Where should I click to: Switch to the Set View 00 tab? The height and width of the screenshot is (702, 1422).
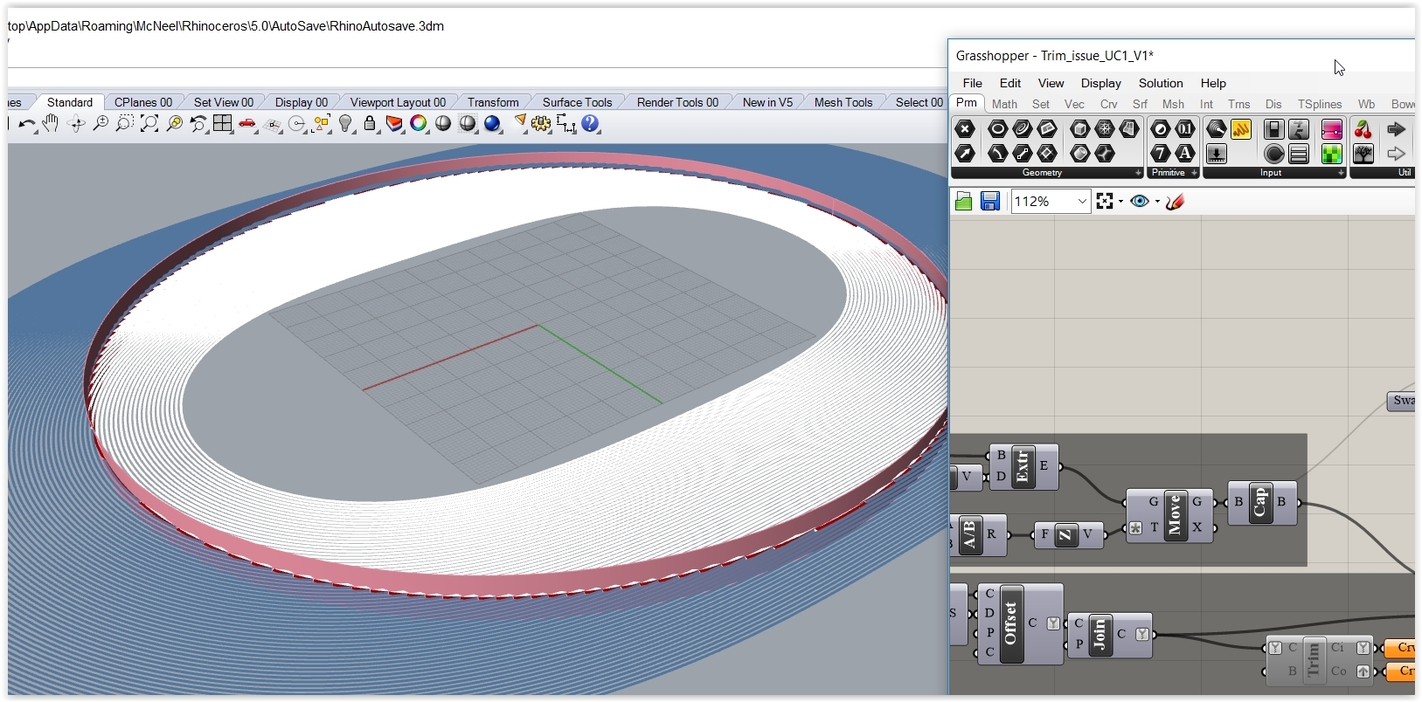(x=224, y=102)
